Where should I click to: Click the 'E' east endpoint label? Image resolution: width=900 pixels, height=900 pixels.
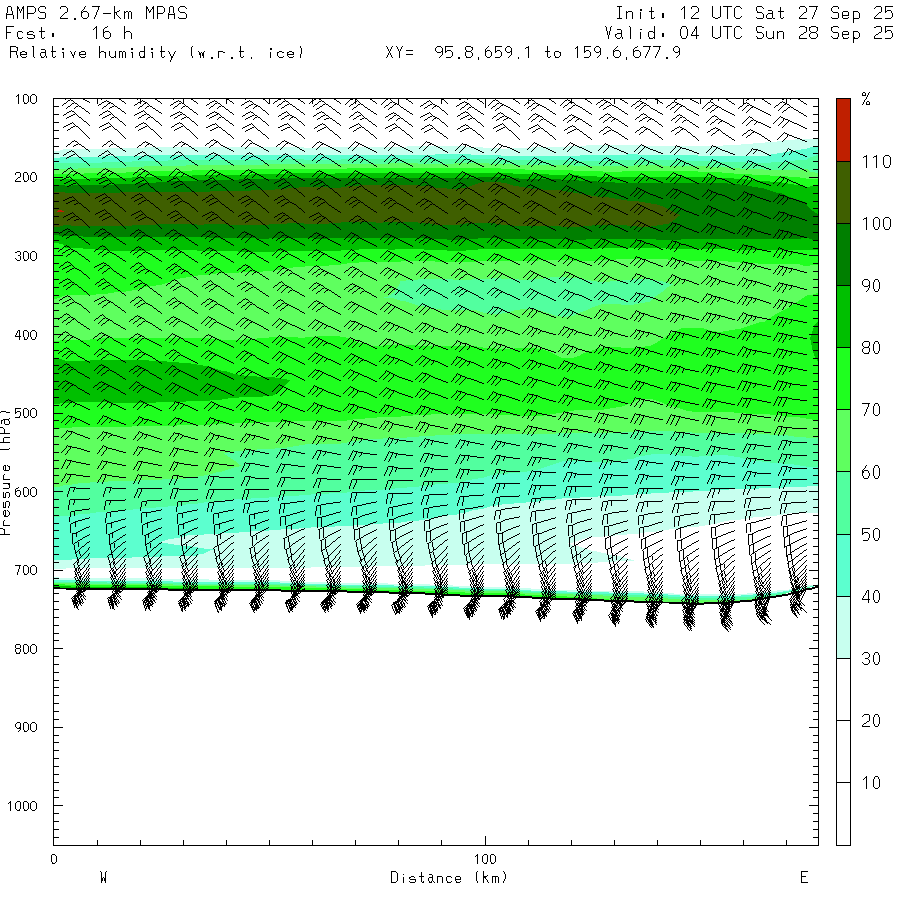point(804,878)
